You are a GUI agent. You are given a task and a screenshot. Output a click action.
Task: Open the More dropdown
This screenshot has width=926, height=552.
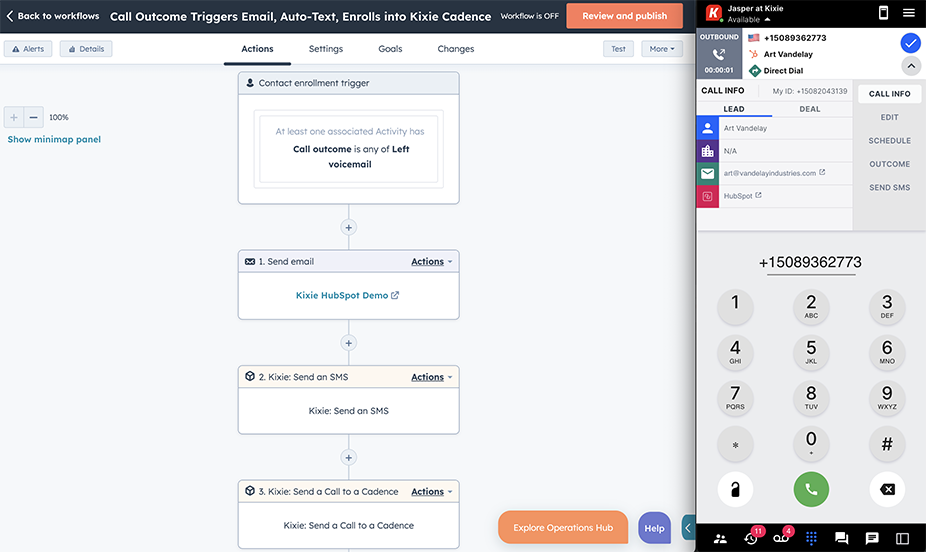[x=661, y=49]
